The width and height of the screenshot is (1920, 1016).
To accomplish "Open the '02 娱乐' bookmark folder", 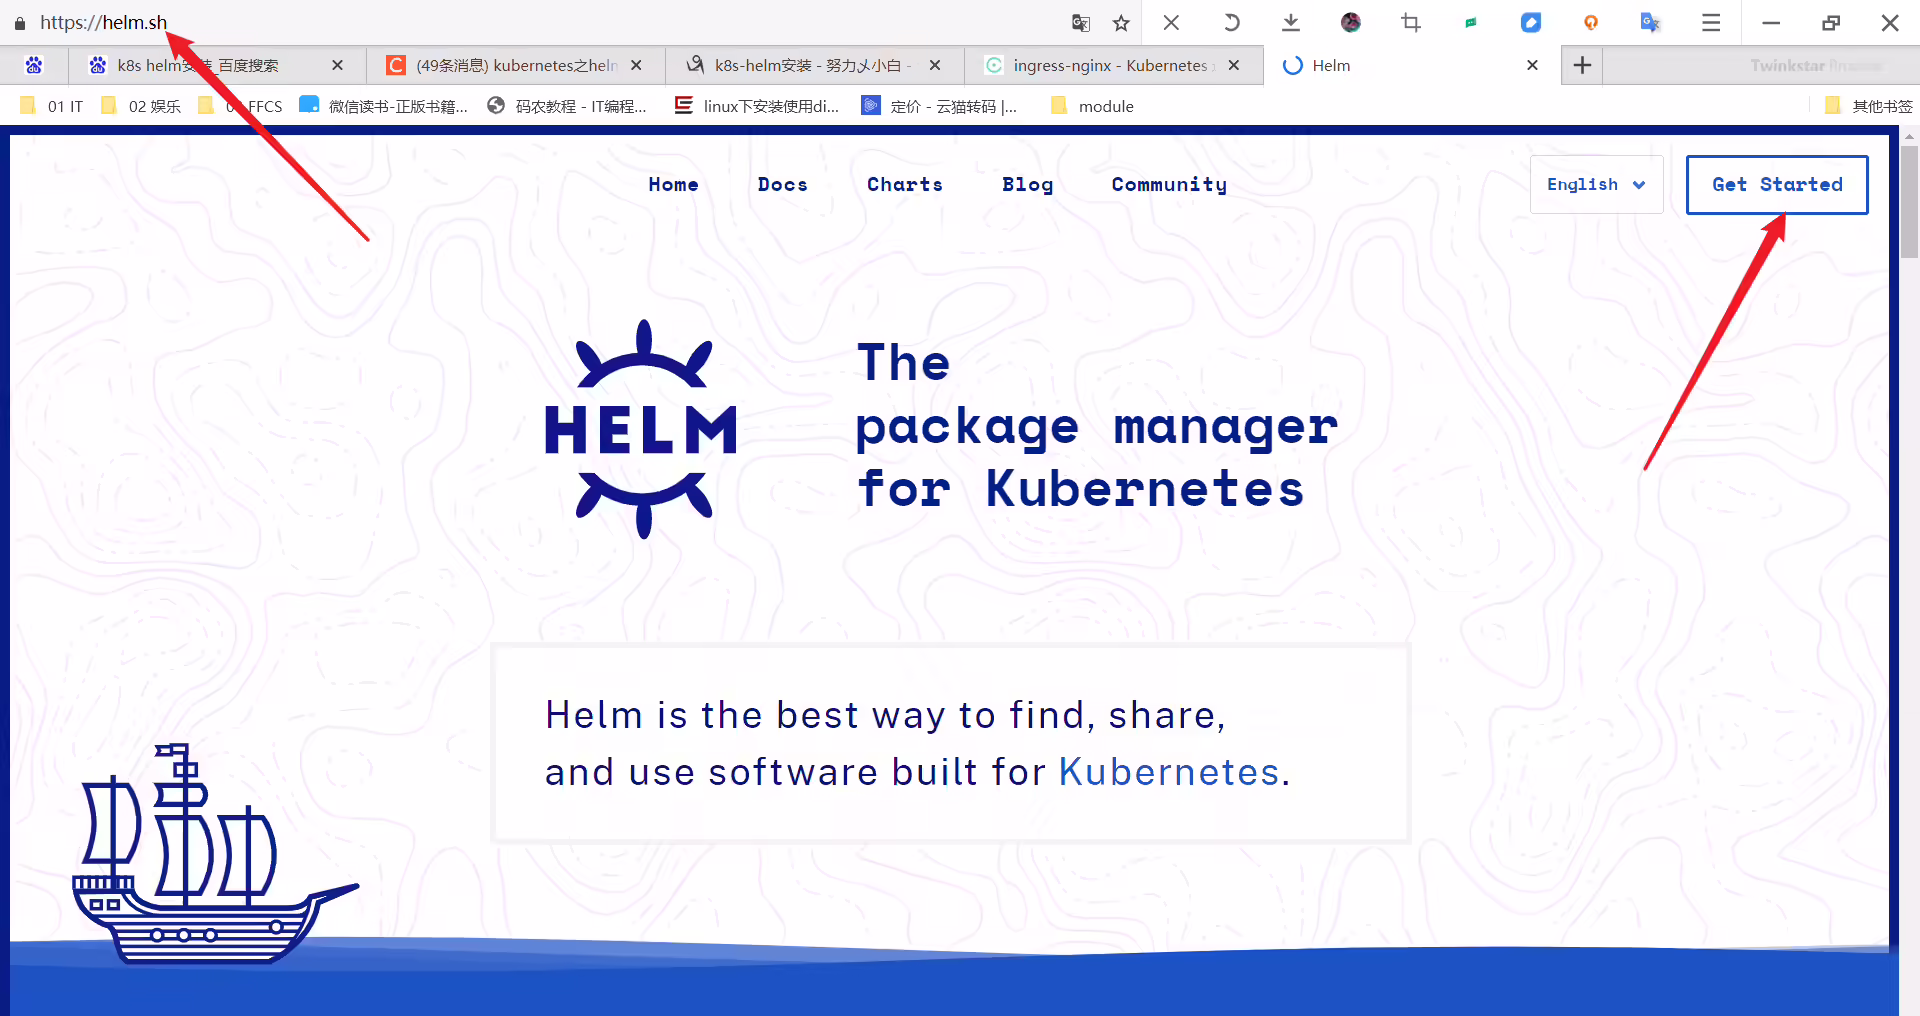I will (x=141, y=106).
